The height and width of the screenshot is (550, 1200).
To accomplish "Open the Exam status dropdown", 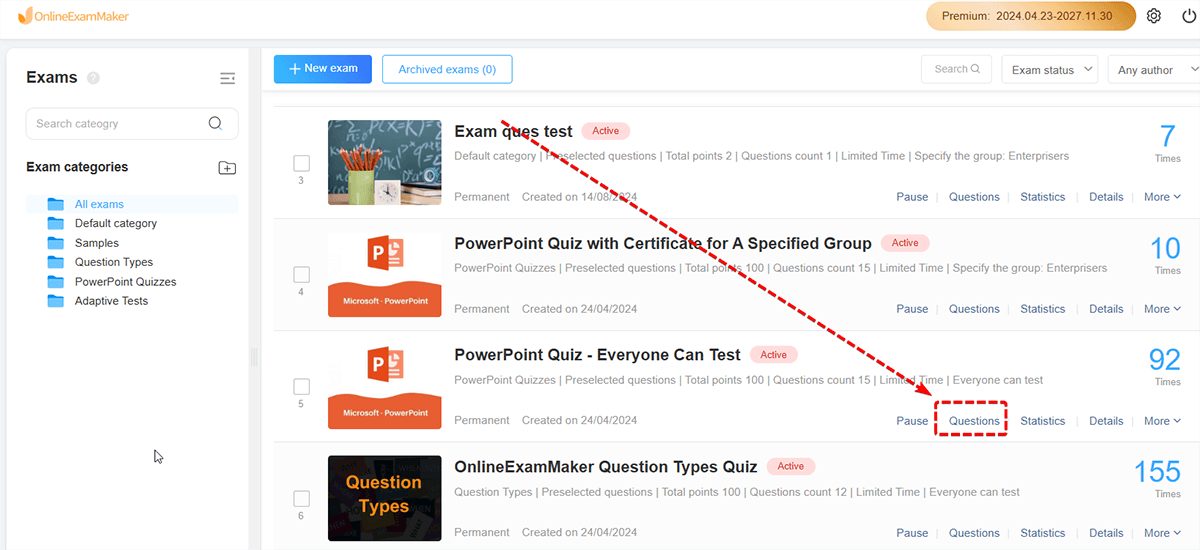I will coord(1049,70).
